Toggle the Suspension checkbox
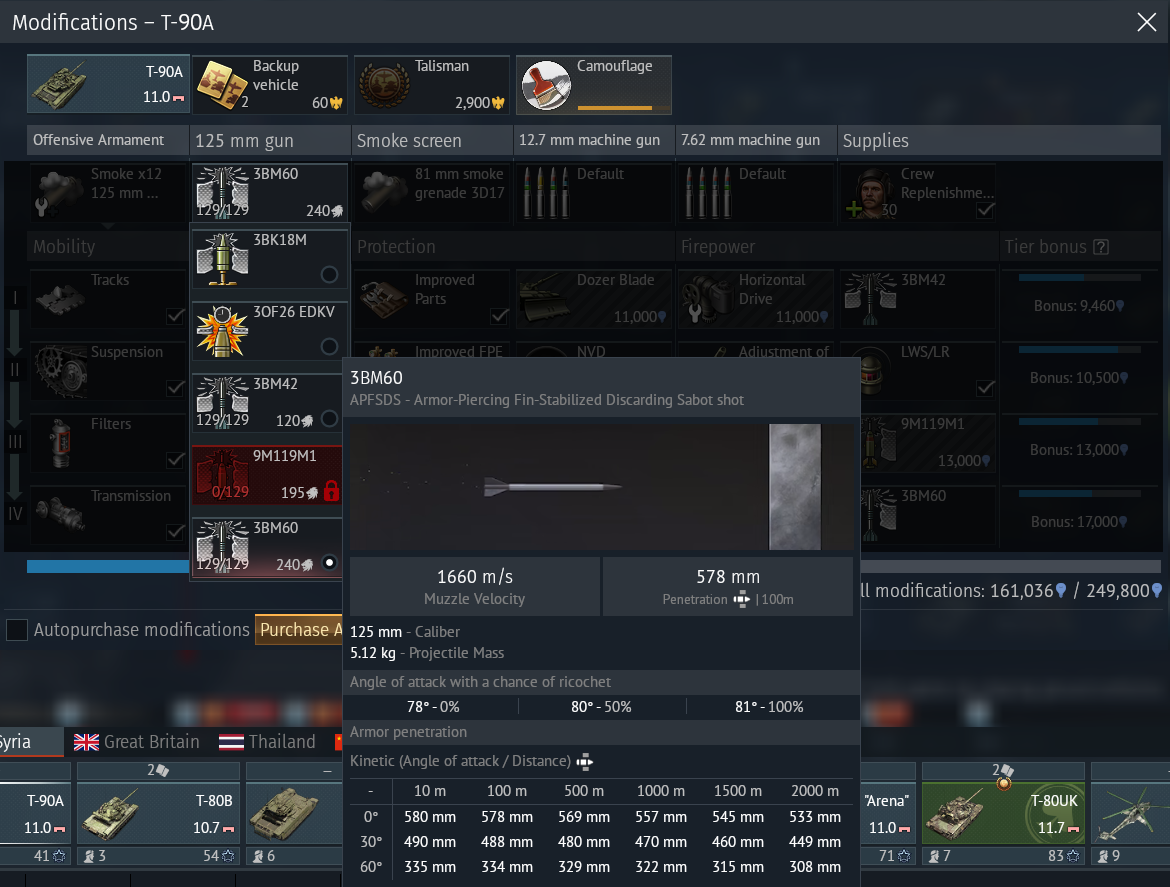 tap(175, 389)
